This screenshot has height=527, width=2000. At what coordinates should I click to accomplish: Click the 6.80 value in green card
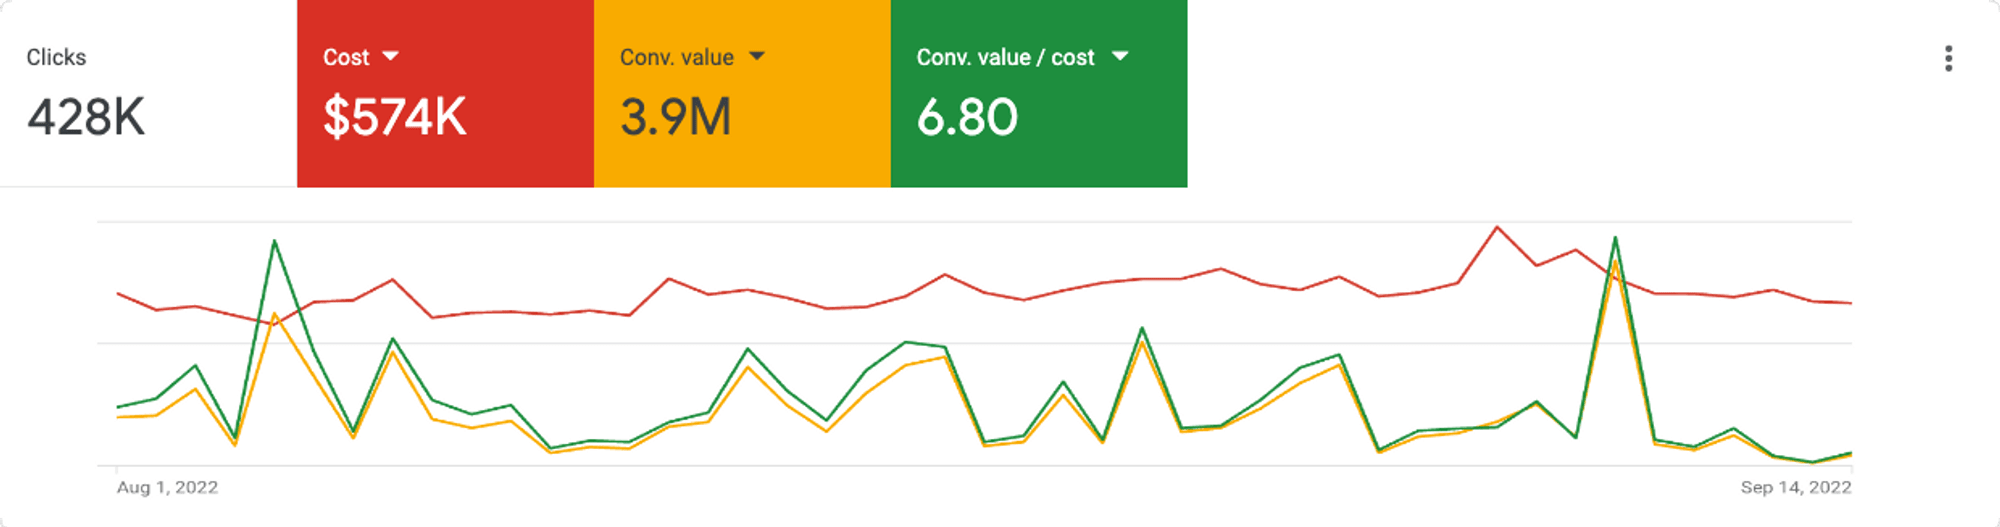tap(967, 117)
